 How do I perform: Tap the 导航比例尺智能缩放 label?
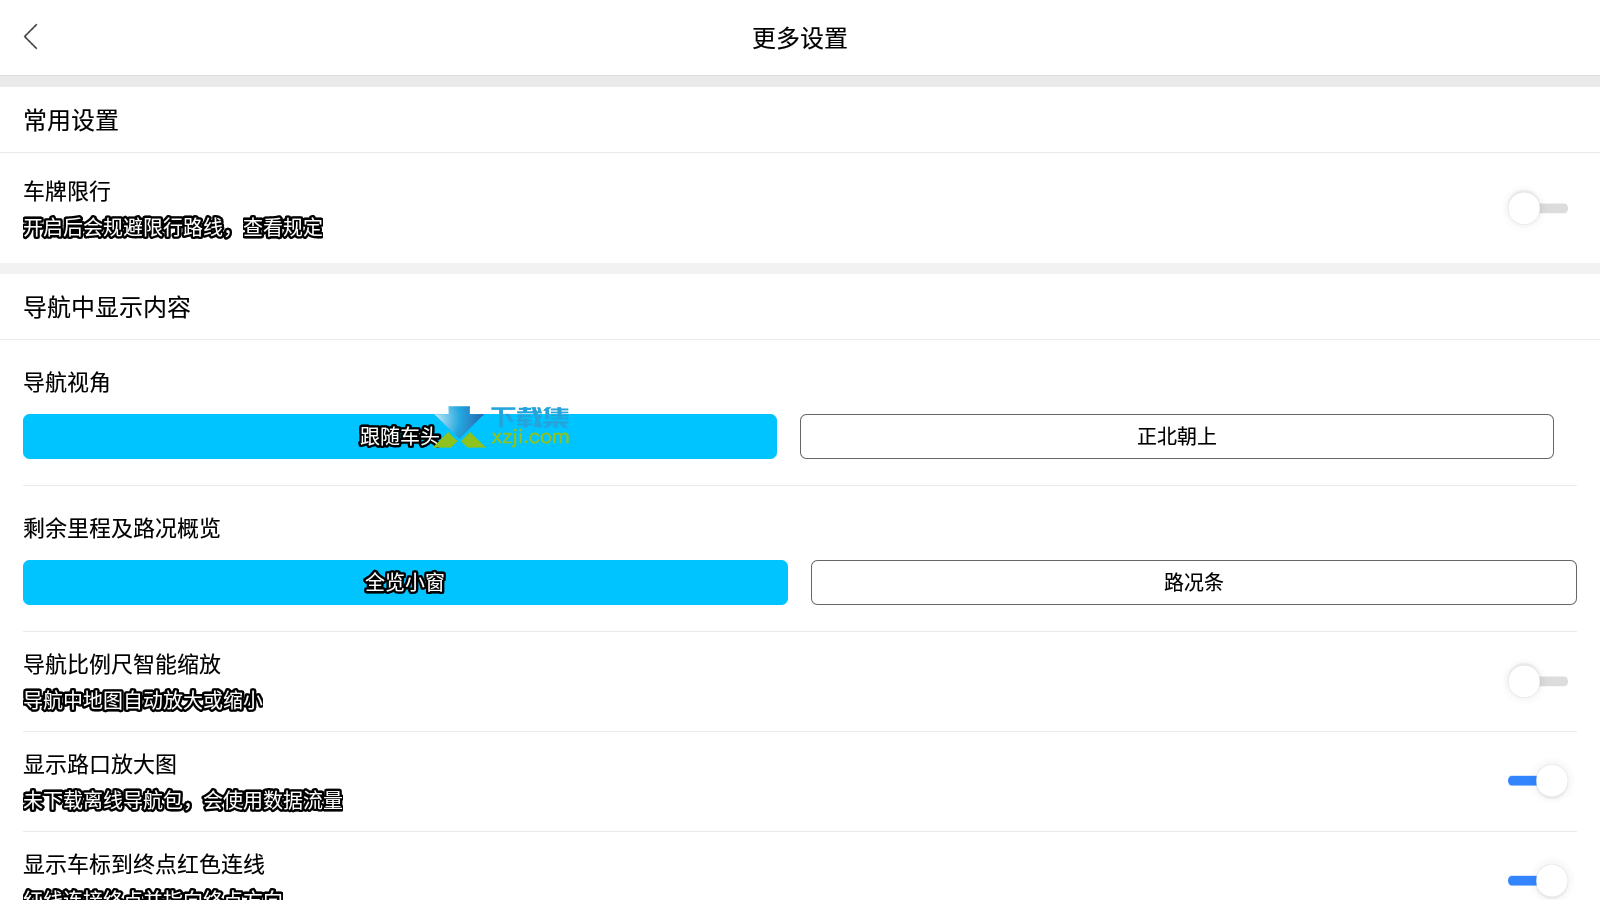coord(122,664)
